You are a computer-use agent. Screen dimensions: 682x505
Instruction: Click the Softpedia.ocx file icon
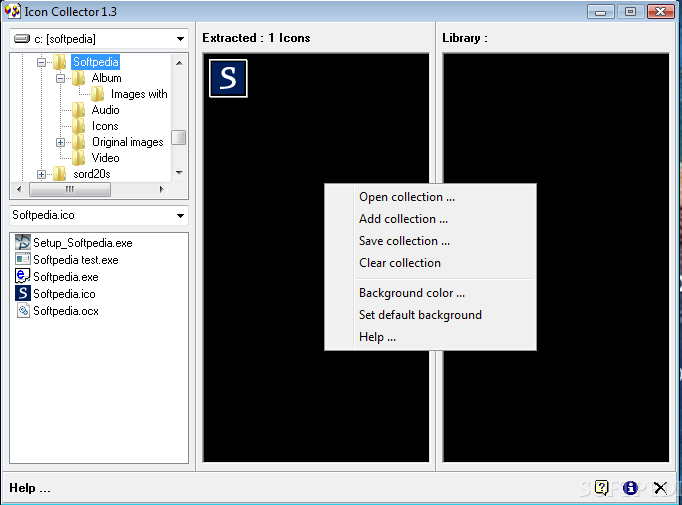click(23, 310)
